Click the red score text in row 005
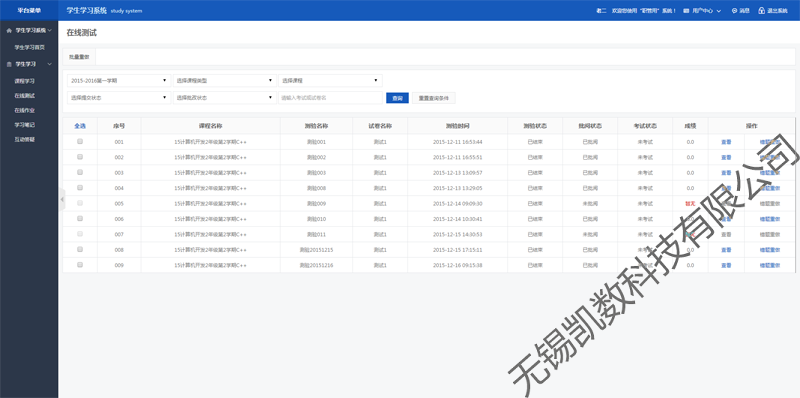The width and height of the screenshot is (800, 398). [690, 204]
